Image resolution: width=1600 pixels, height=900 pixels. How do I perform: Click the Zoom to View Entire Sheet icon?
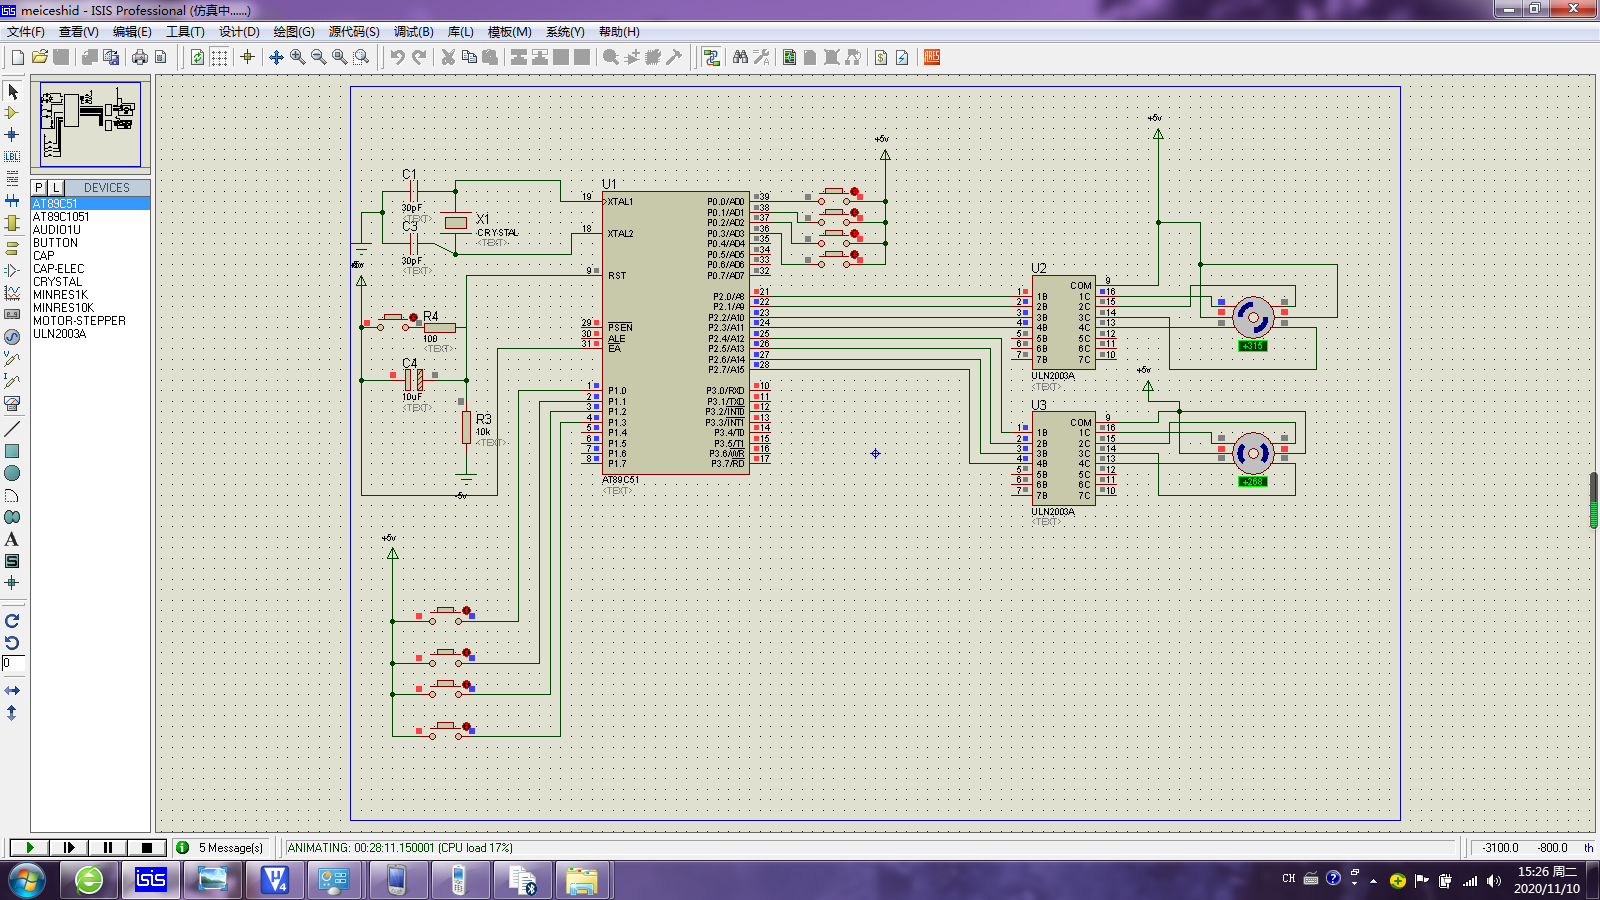tap(340, 57)
